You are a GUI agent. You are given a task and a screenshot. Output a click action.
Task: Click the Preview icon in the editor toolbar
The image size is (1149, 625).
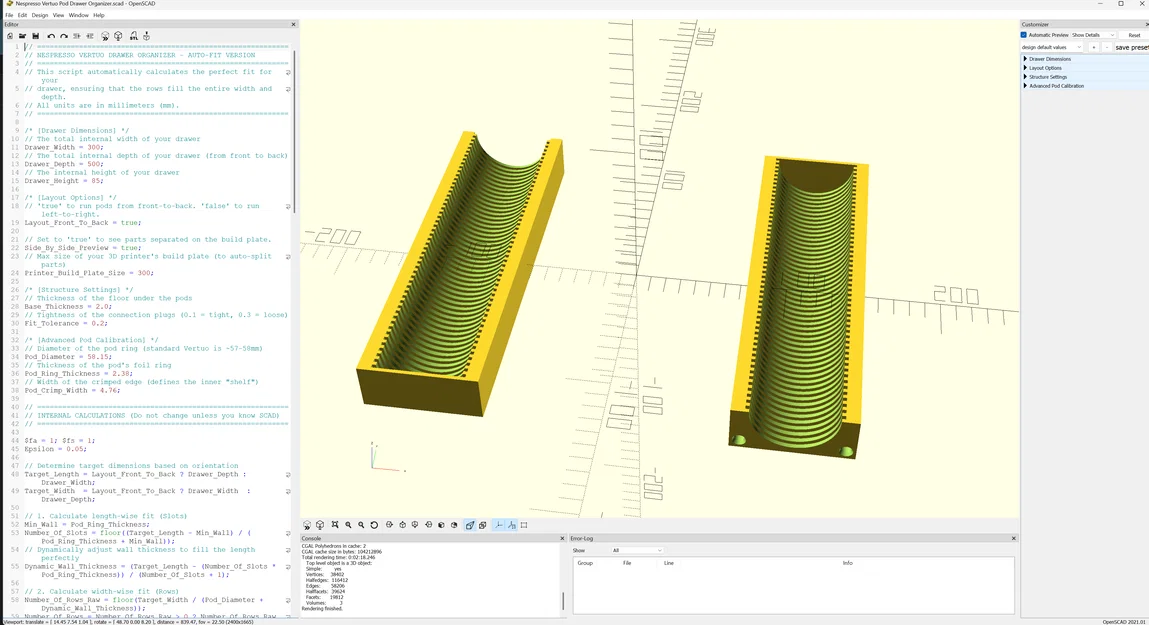click(105, 36)
